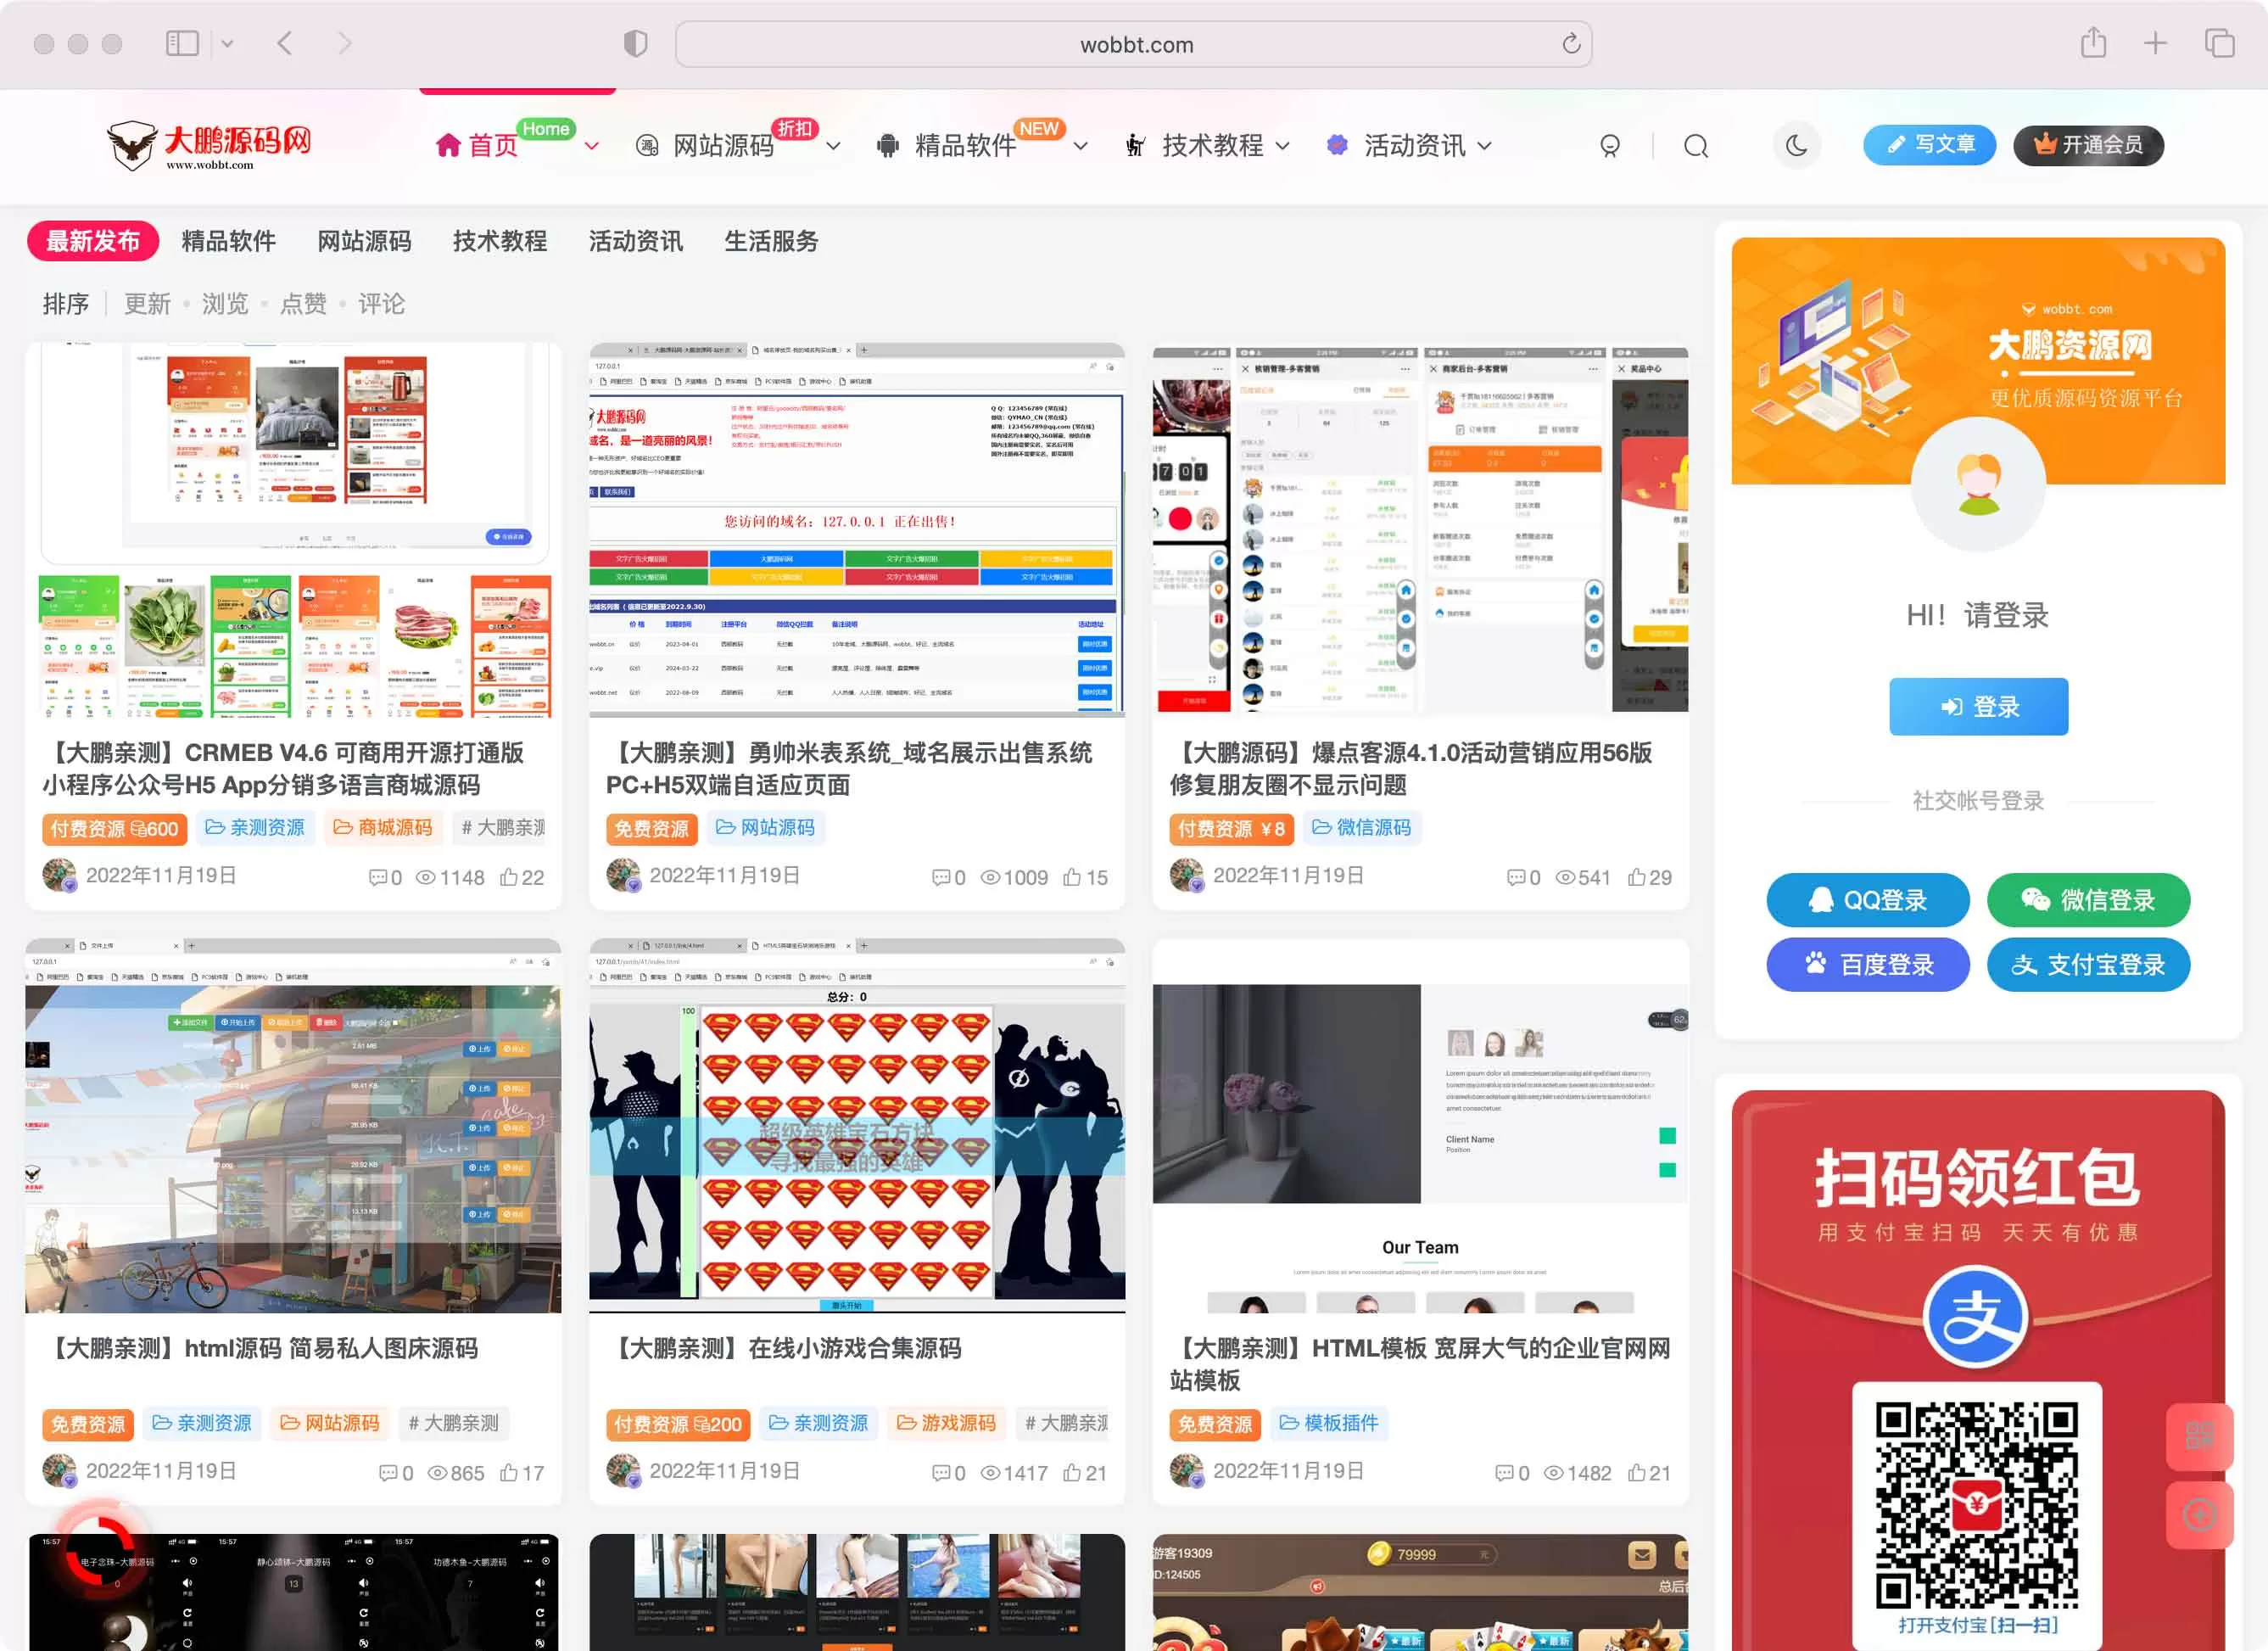Screen dimensions: 2268x1651
Task: Sort posts by 更新
Action: [147, 303]
